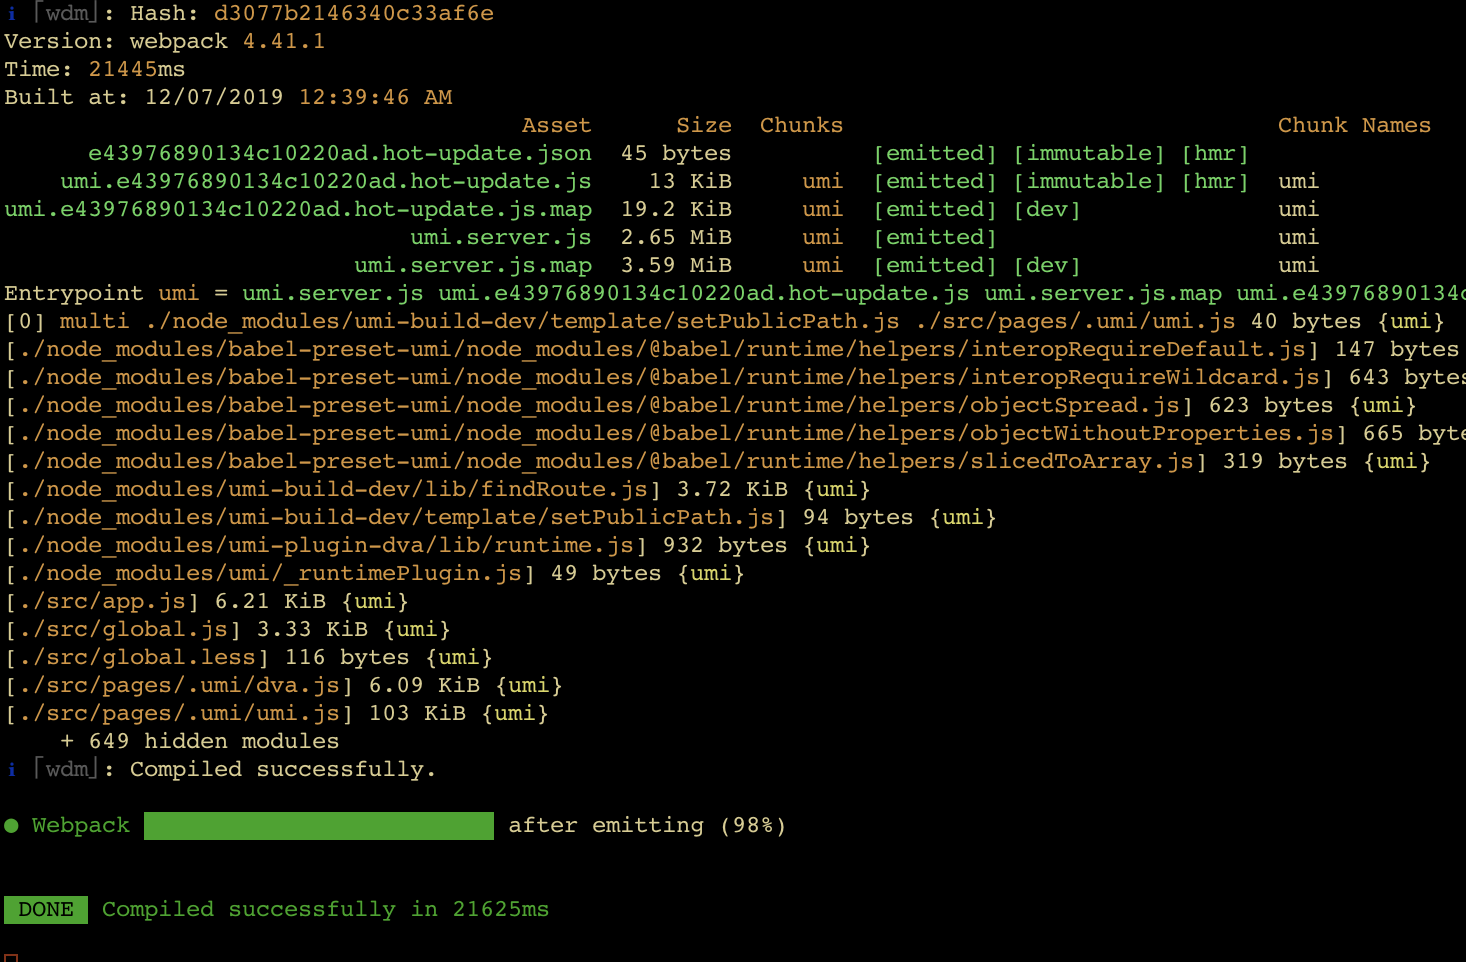Click the green DONE badge
Image resolution: width=1466 pixels, height=962 pixels.
[x=46, y=910]
